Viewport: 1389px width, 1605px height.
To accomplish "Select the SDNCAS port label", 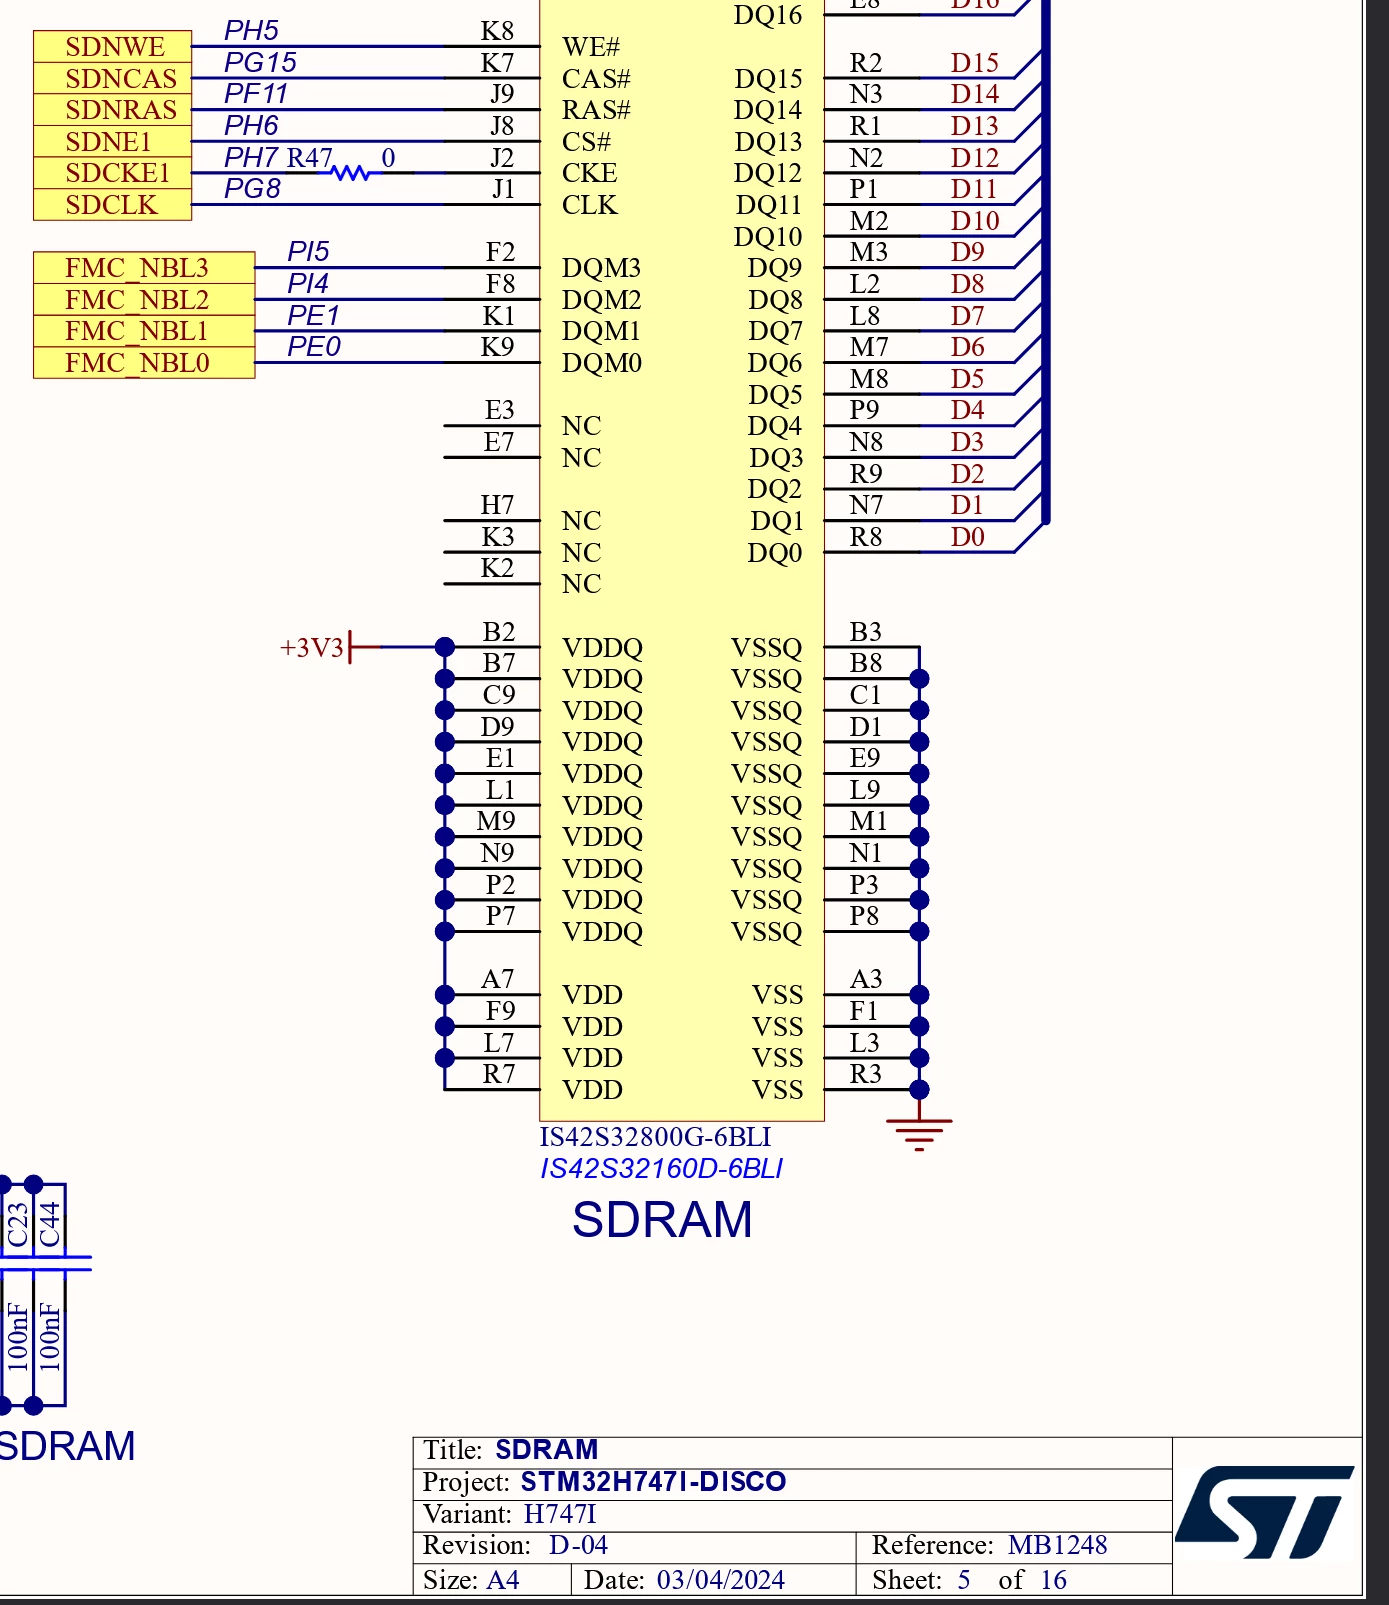I will (113, 79).
